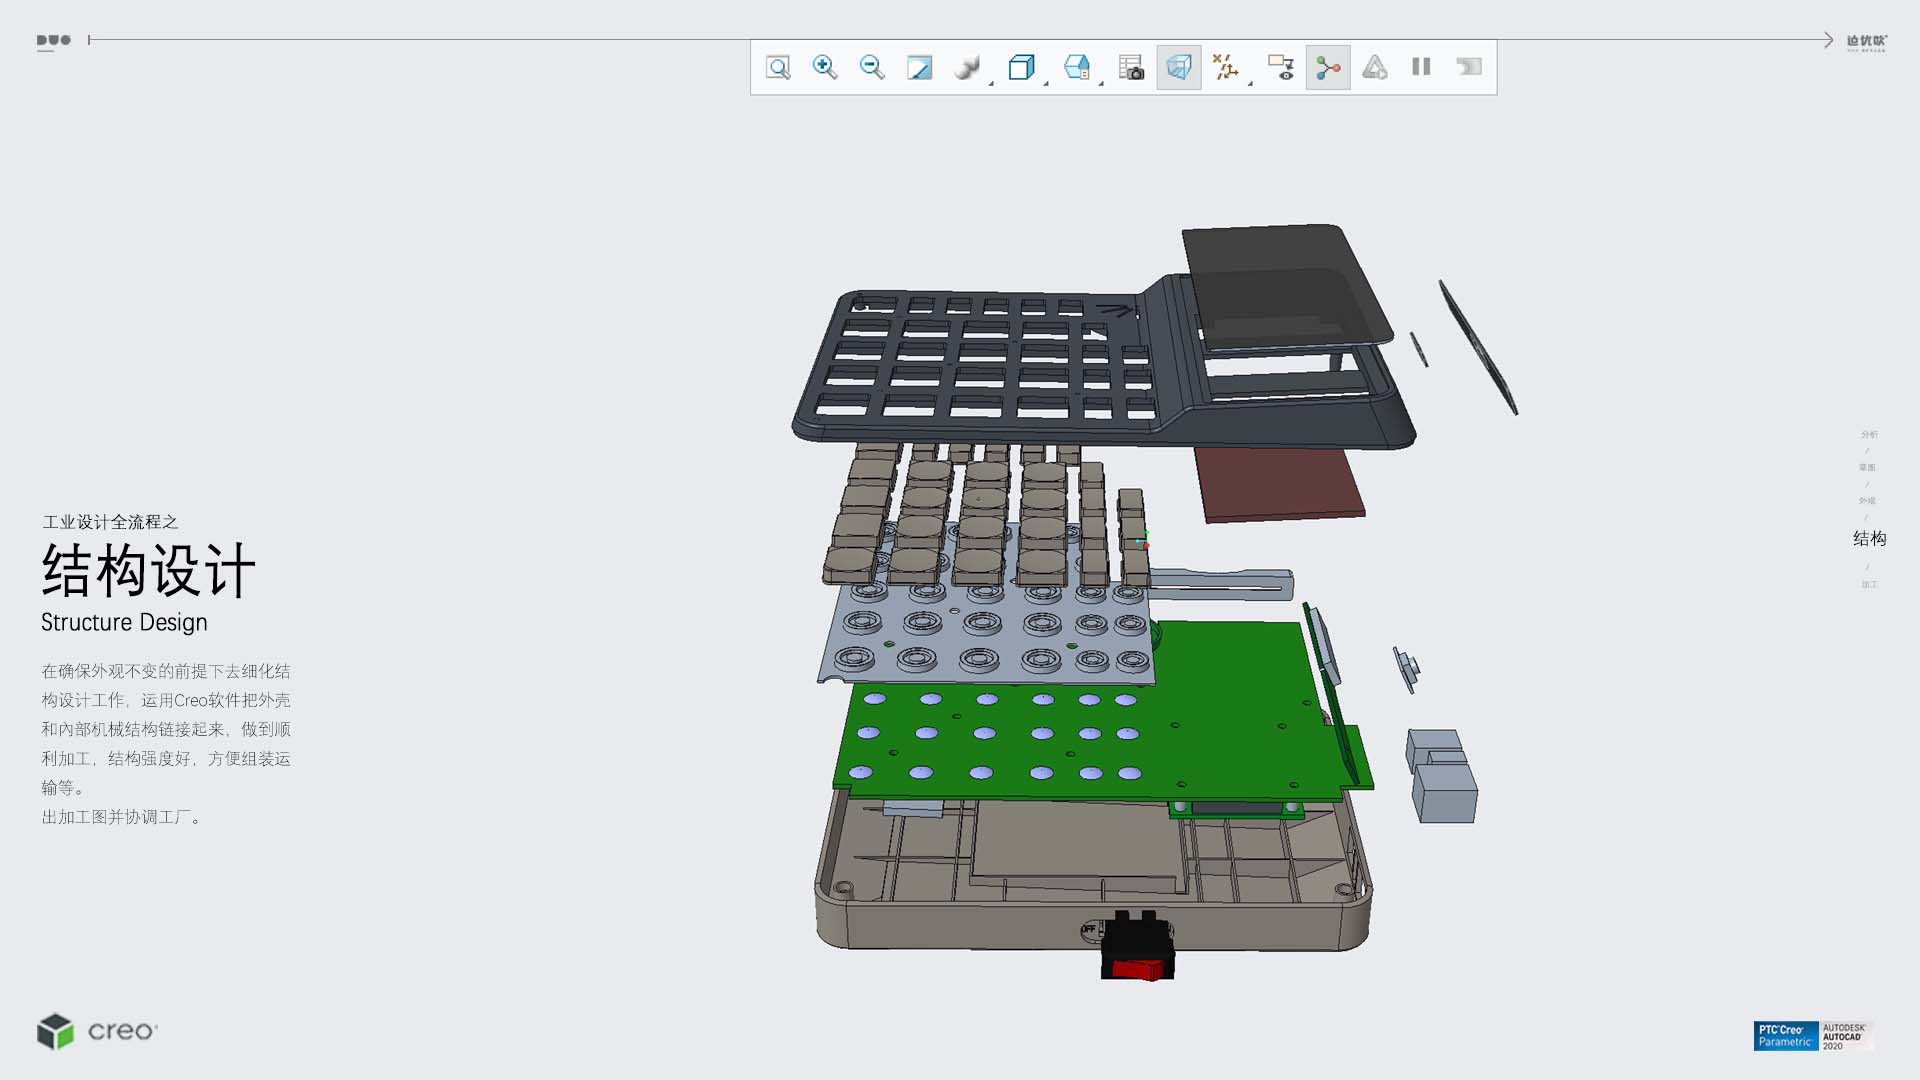Click the PTC Creo Parametric badge
Screen dimensions: 1920x1080
(x=1785, y=1035)
